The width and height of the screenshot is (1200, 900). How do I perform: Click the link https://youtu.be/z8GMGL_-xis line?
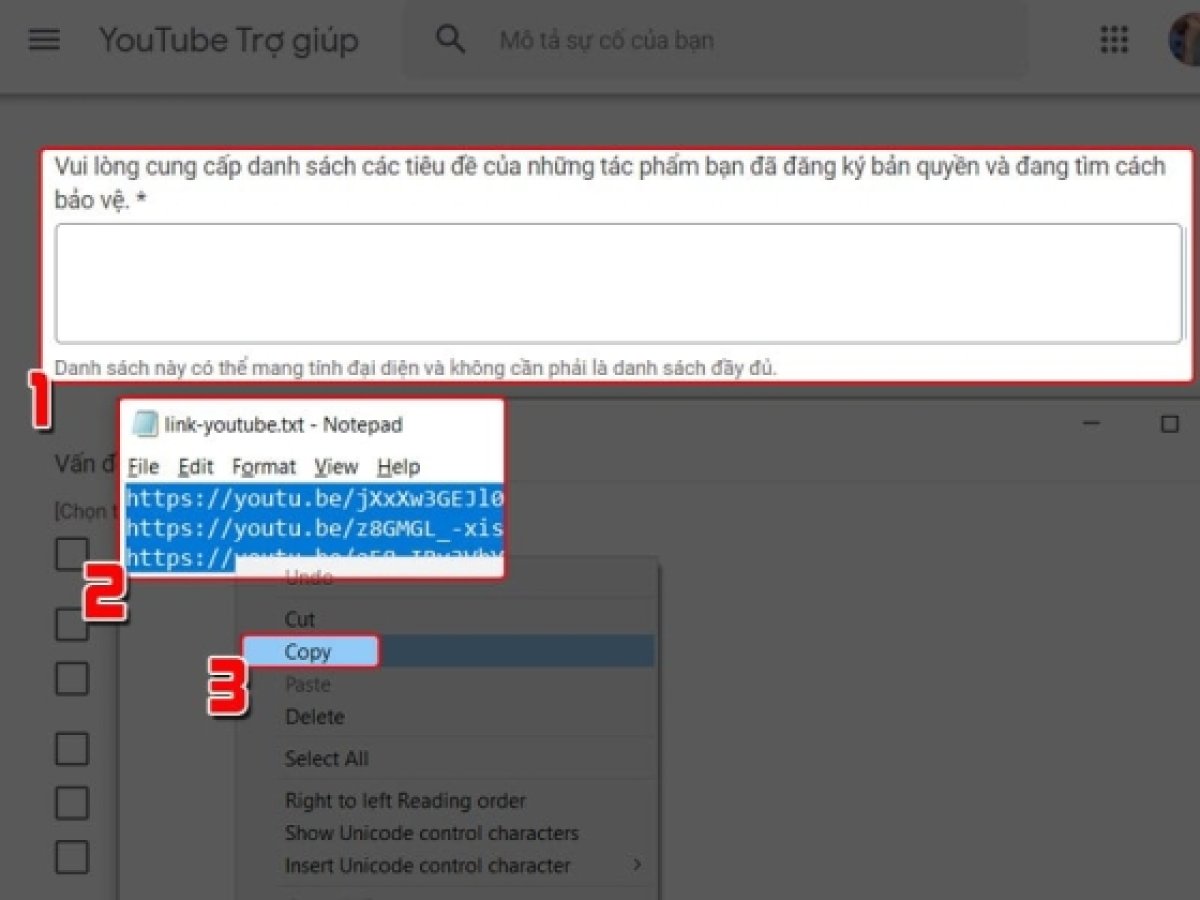coord(314,528)
